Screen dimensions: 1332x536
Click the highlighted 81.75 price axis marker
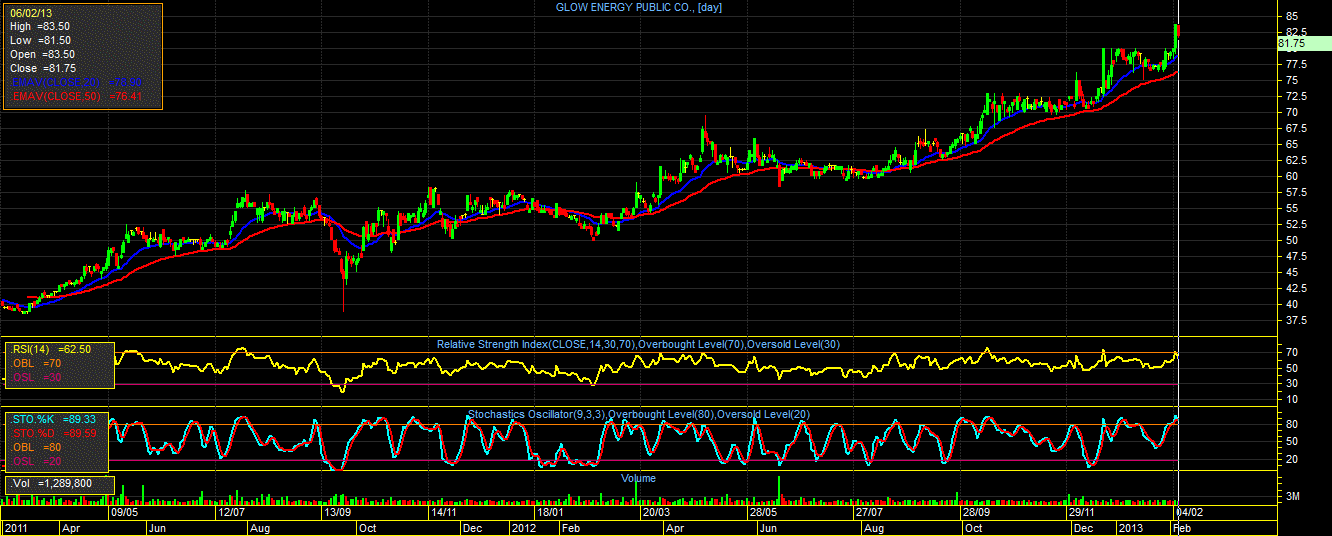point(1304,43)
